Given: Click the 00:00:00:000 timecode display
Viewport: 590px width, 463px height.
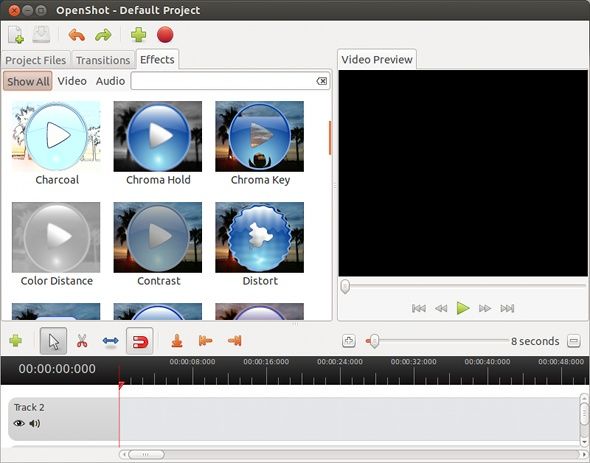Looking at the screenshot, I should pos(57,369).
